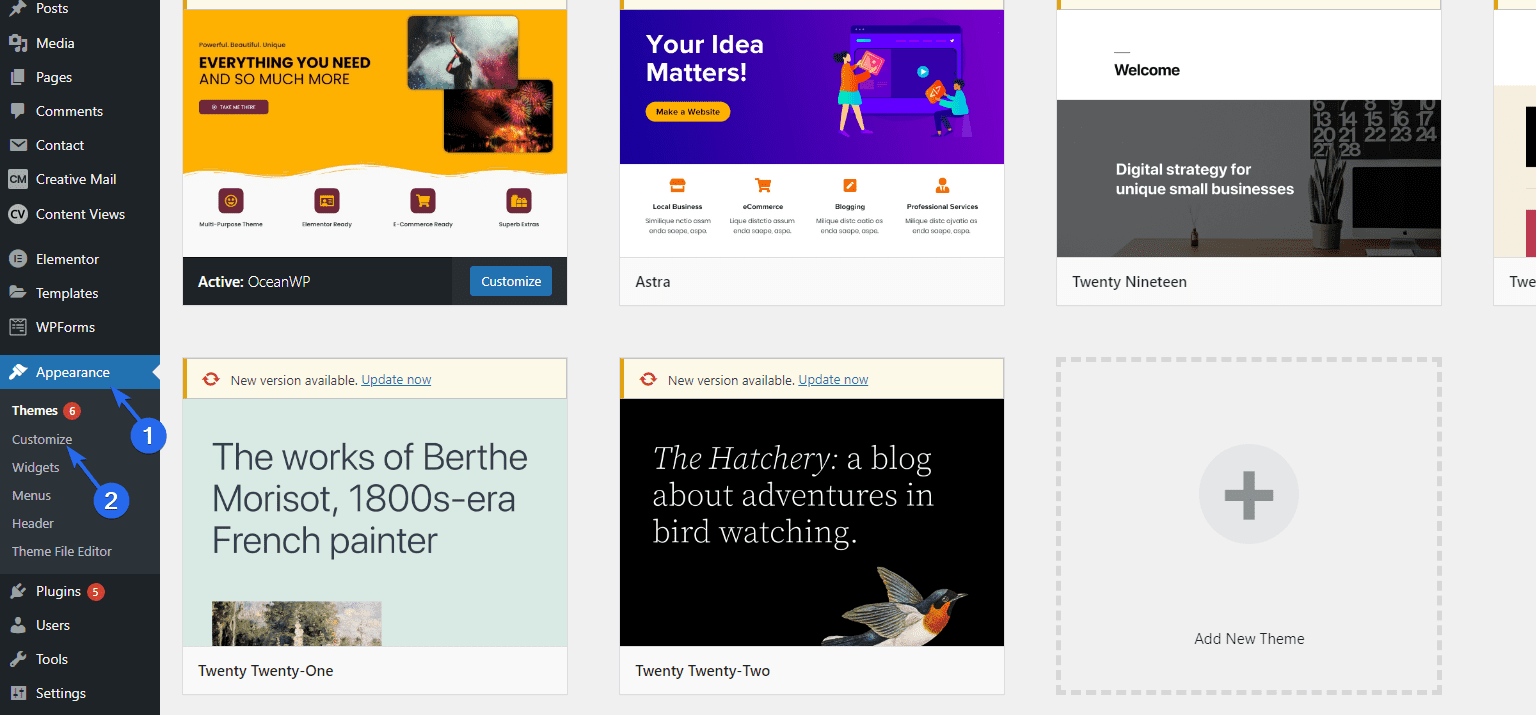The width and height of the screenshot is (1536, 715).
Task: Click the Plugins plug icon
Action: coord(18,591)
